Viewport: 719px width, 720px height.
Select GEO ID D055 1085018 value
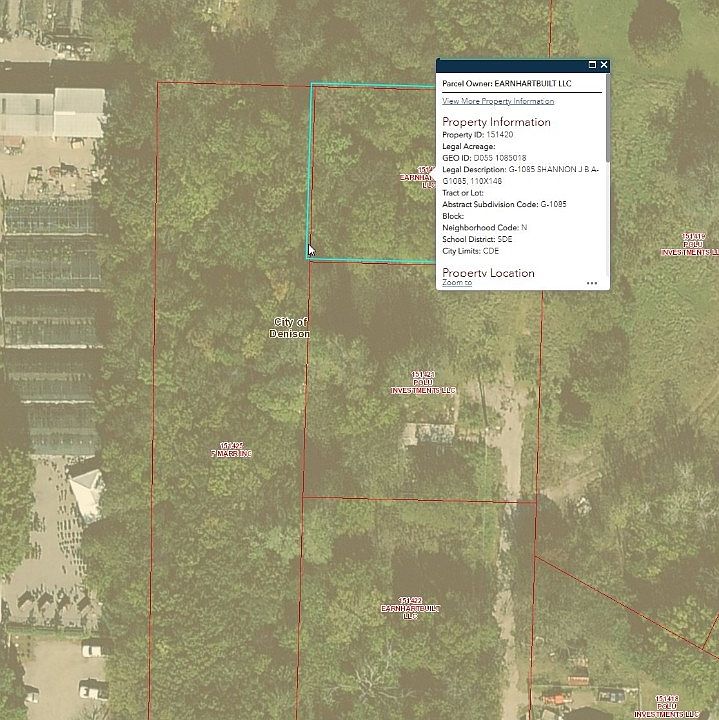coord(500,158)
